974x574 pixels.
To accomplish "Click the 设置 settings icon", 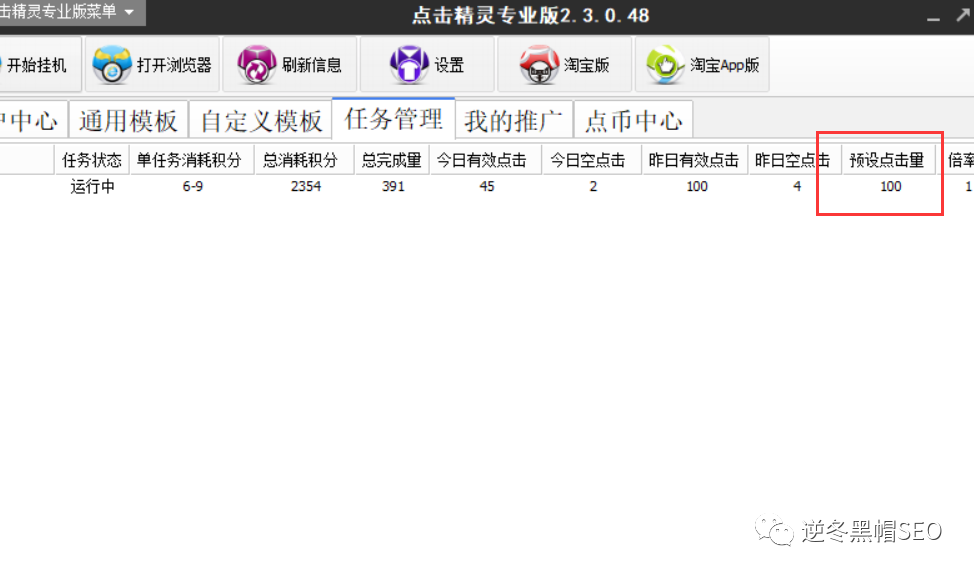I will point(409,64).
